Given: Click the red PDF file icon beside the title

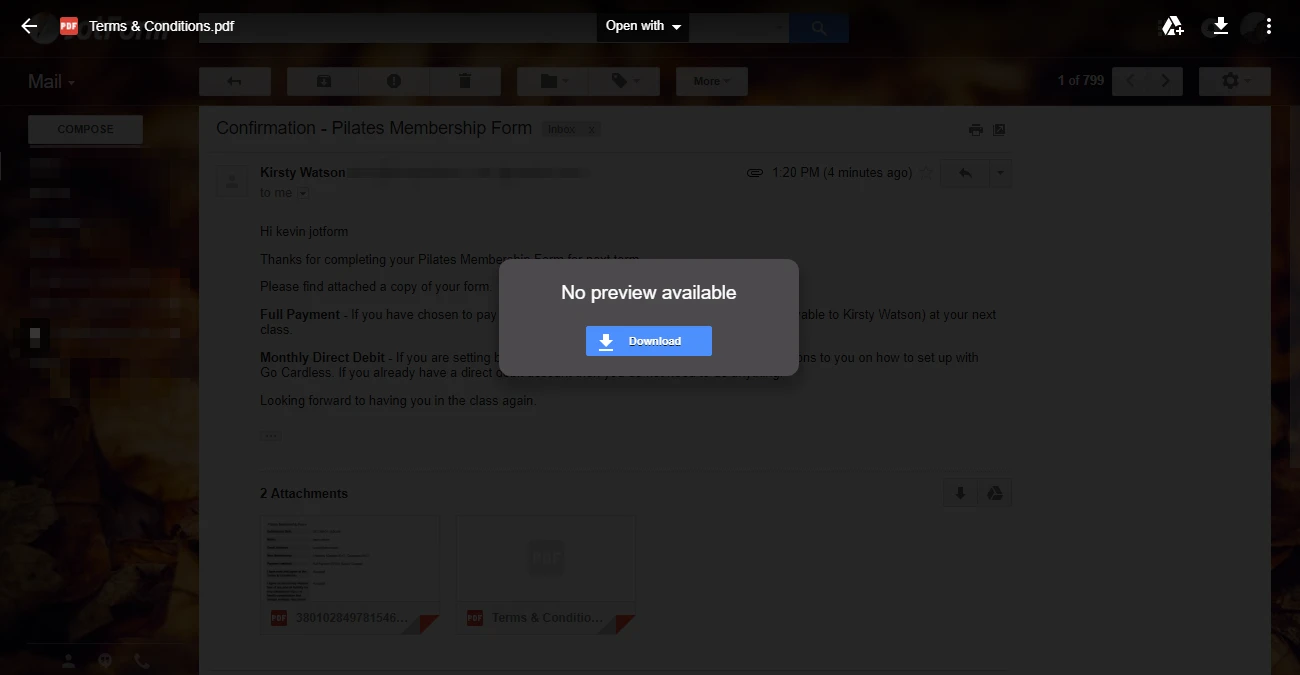Looking at the screenshot, I should (69, 26).
